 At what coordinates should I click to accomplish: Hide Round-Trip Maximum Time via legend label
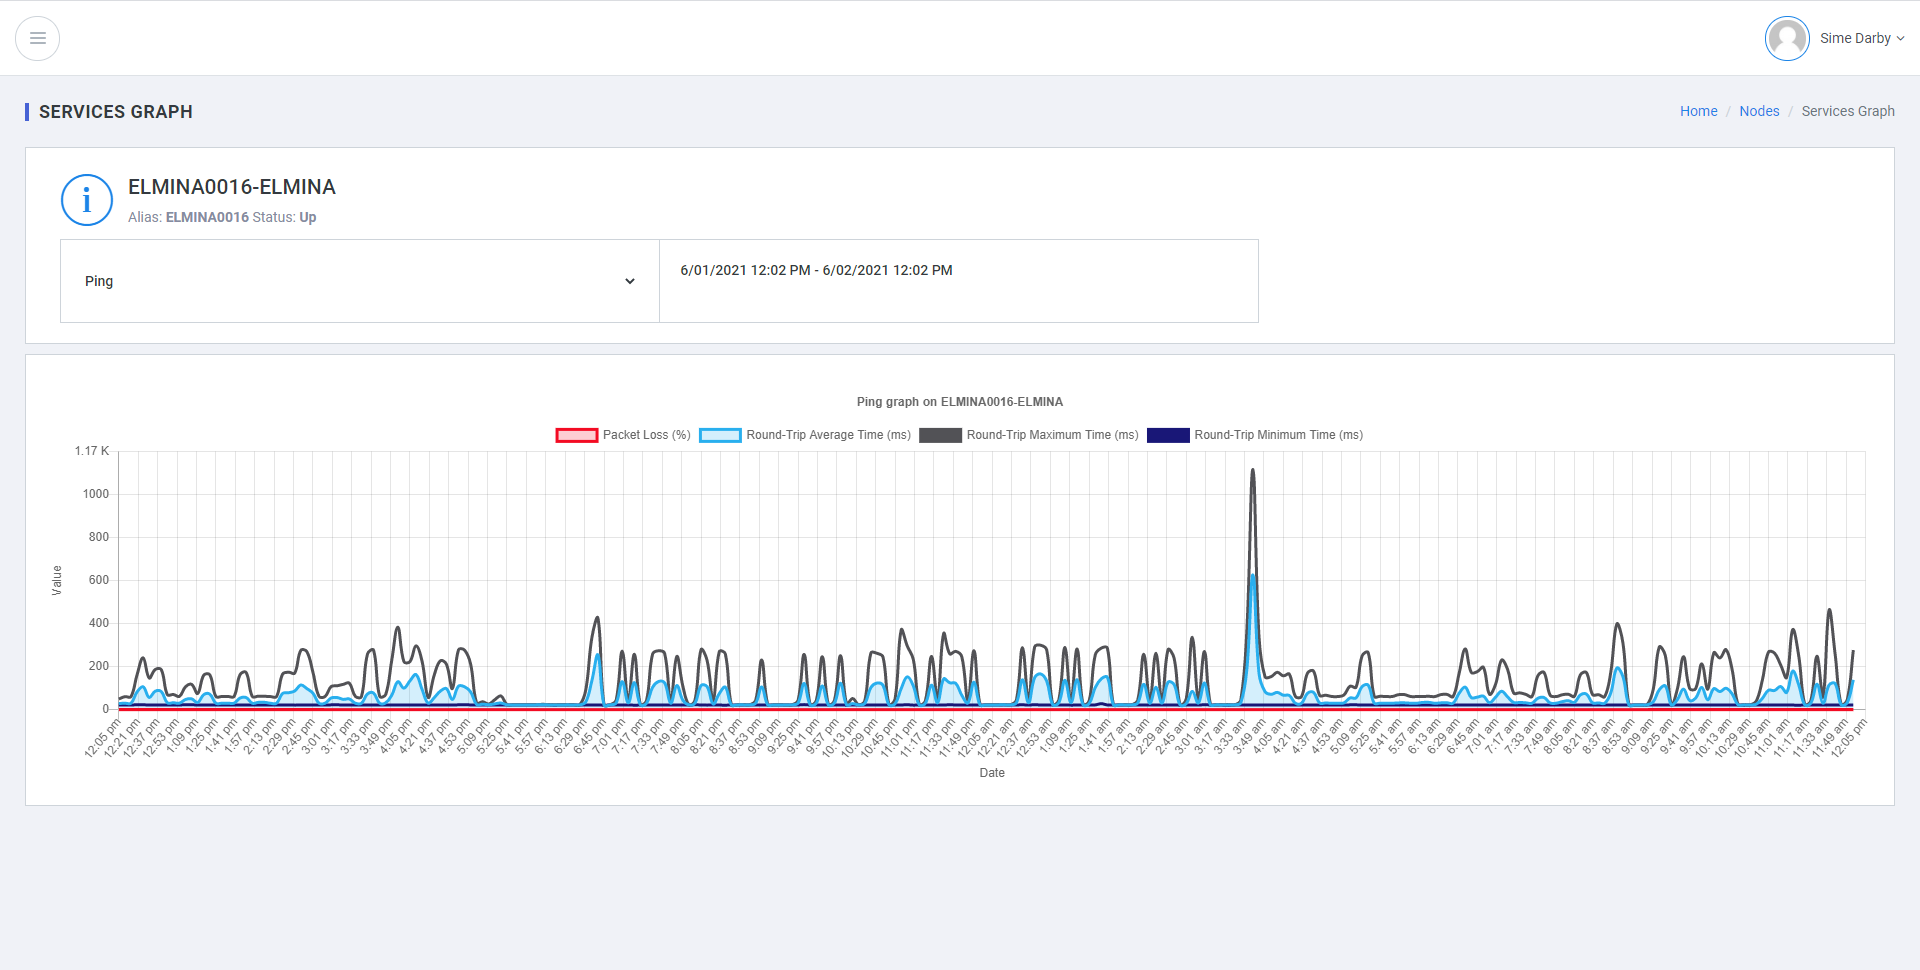(1052, 435)
